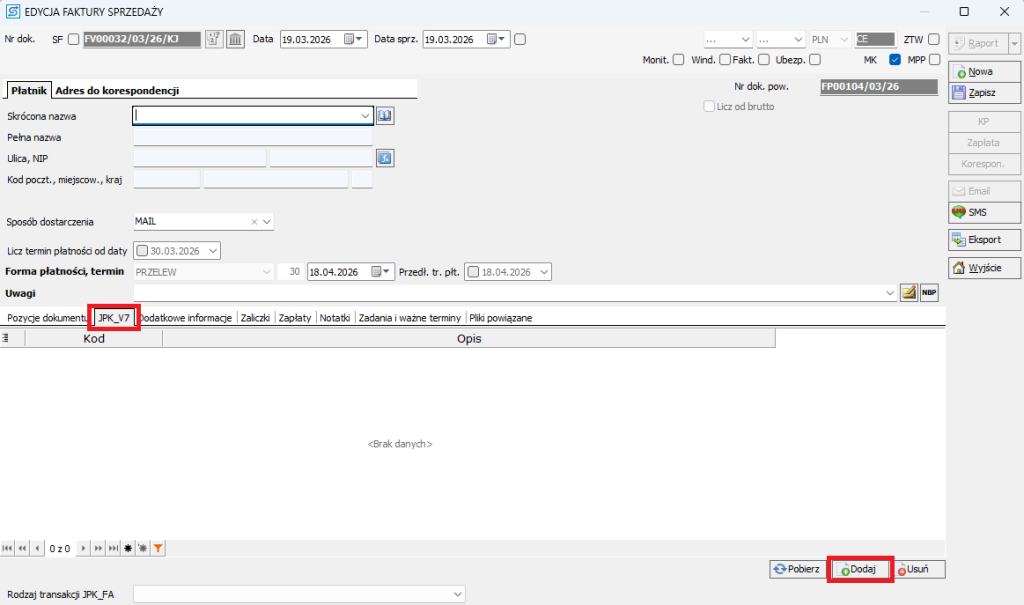Click the blue lookup icon beside NIP field

coord(385,157)
